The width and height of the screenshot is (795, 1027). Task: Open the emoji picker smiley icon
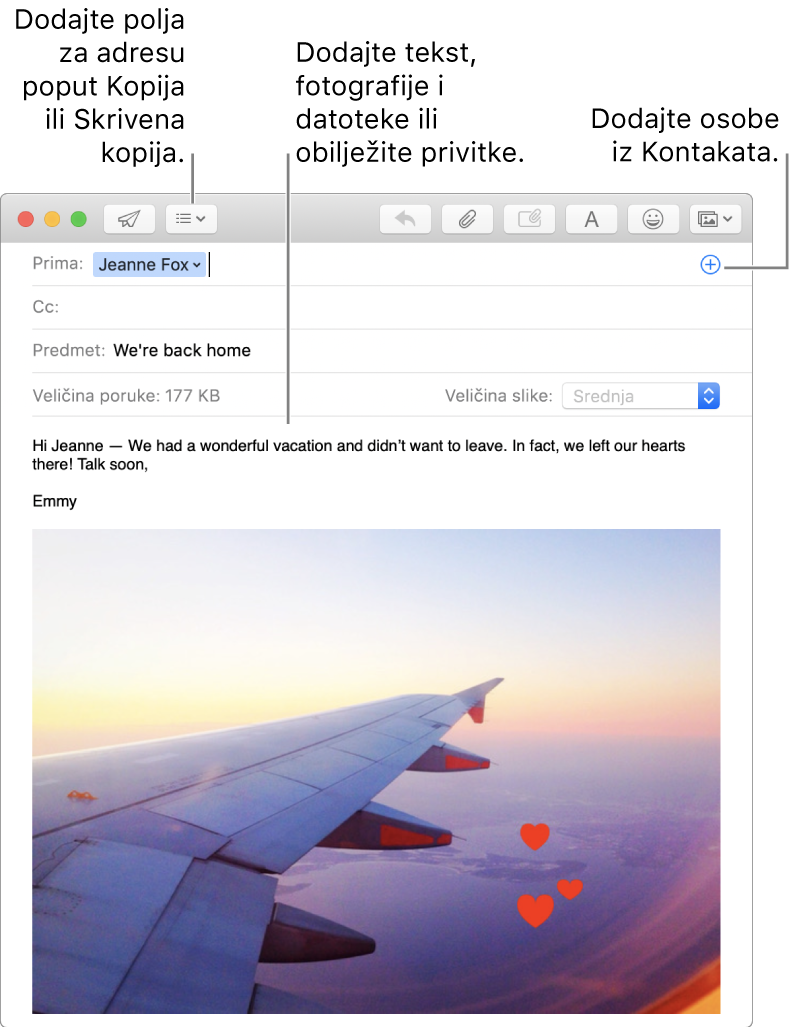pos(653,219)
